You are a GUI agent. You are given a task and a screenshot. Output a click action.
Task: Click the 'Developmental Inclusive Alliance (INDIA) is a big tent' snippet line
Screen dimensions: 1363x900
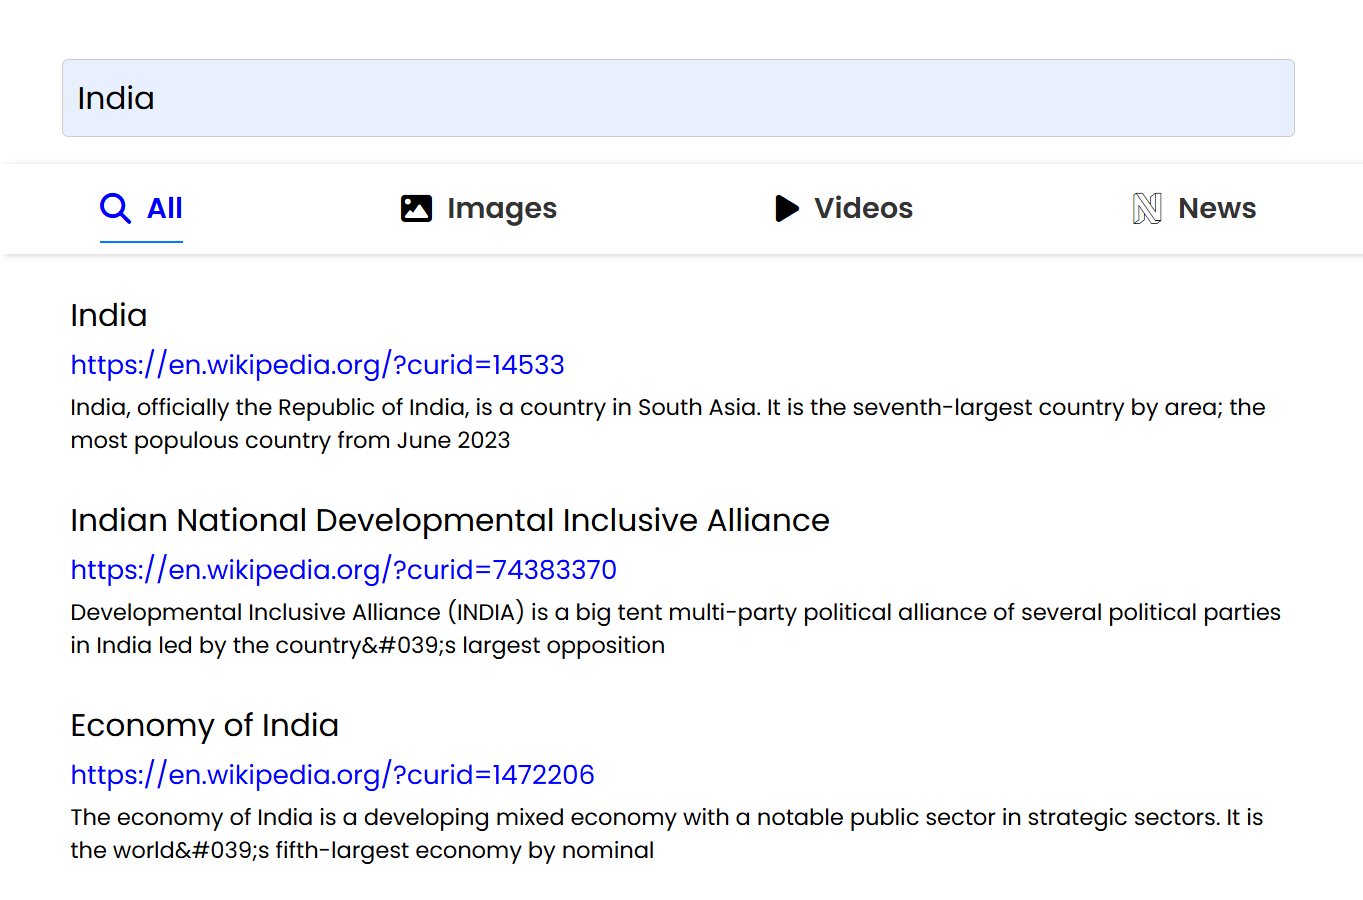point(675,612)
